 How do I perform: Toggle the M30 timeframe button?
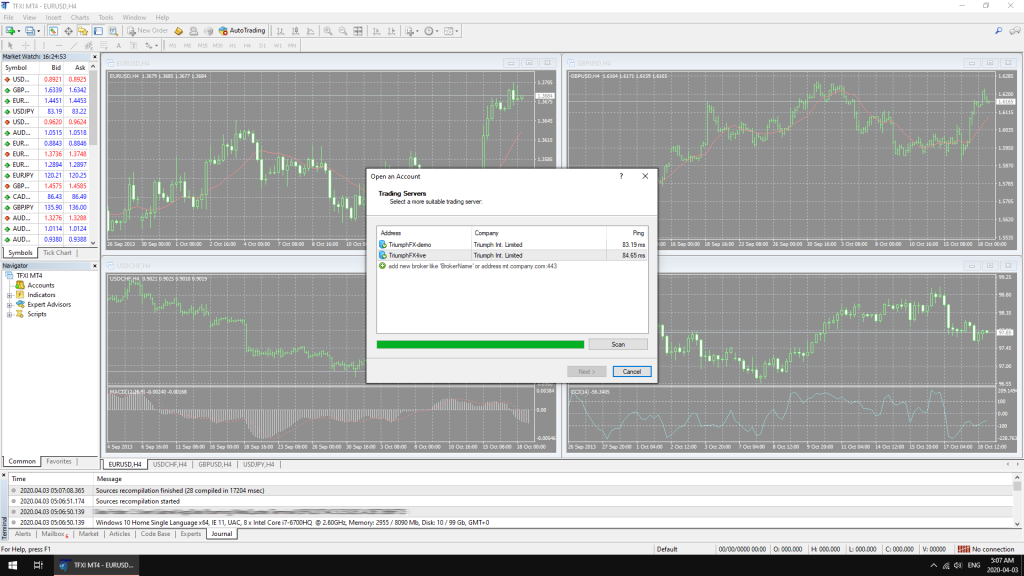[x=217, y=46]
